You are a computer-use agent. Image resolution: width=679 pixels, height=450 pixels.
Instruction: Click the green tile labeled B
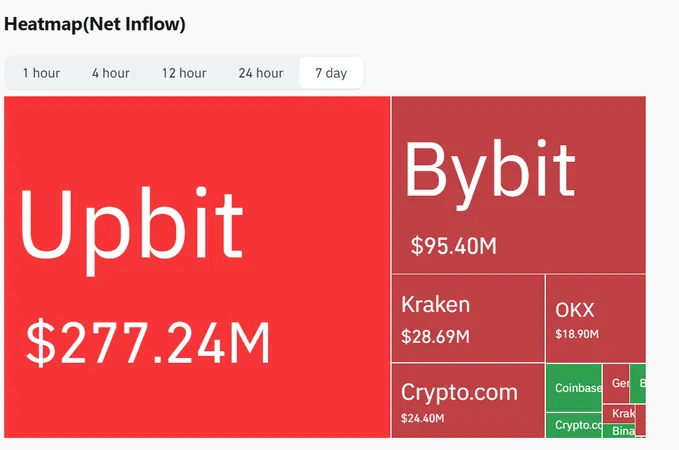(x=638, y=383)
